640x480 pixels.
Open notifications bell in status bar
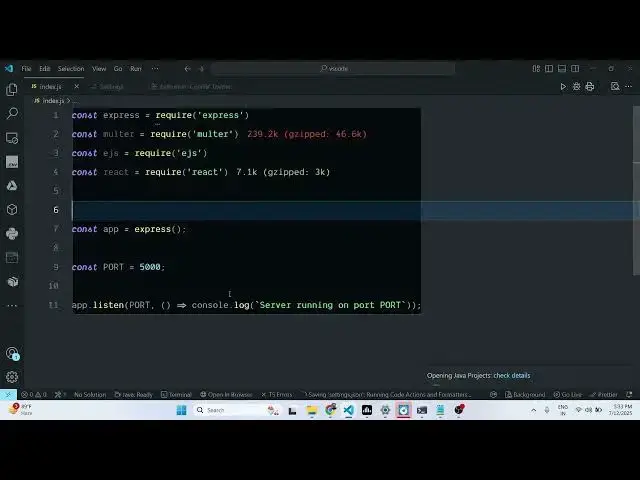click(x=629, y=394)
